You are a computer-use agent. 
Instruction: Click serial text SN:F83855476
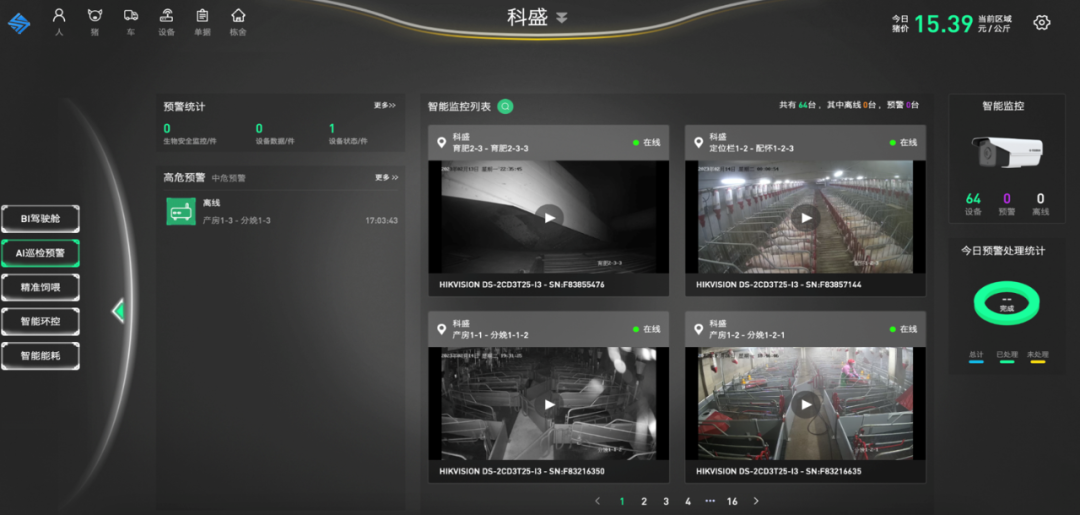(x=576, y=284)
